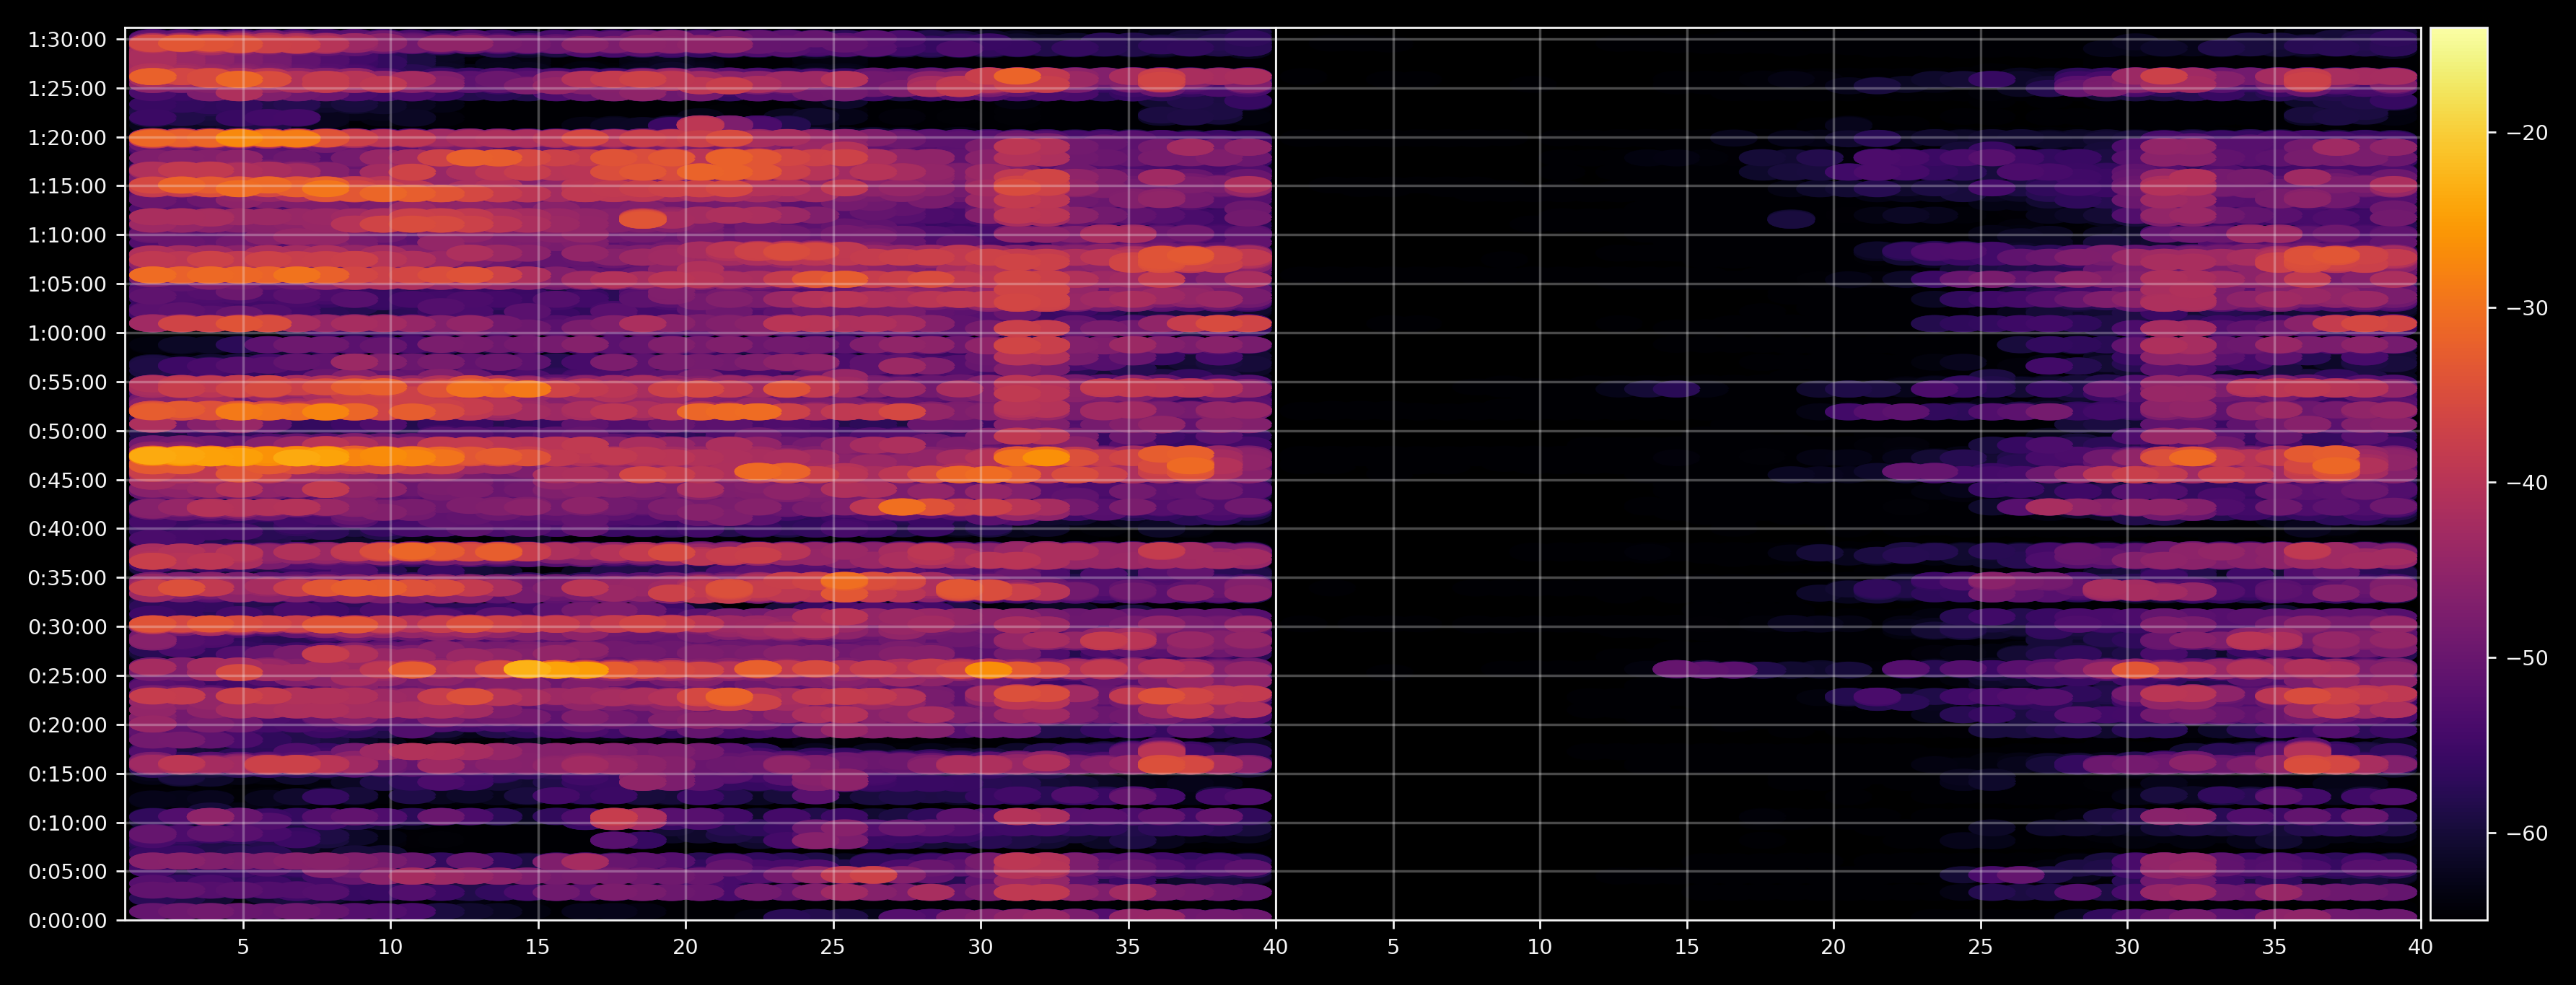Select x-axis label 15 of left heatmap
Screen dimensions: 2576x985
click(x=538, y=947)
